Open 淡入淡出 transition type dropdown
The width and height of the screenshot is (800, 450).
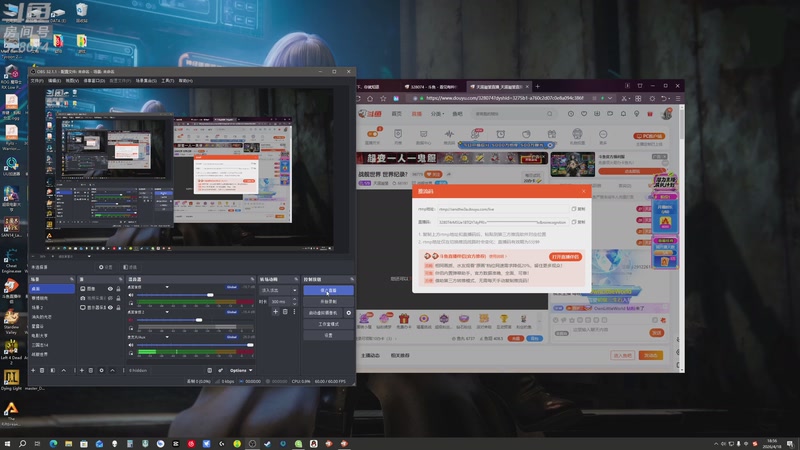click(279, 290)
